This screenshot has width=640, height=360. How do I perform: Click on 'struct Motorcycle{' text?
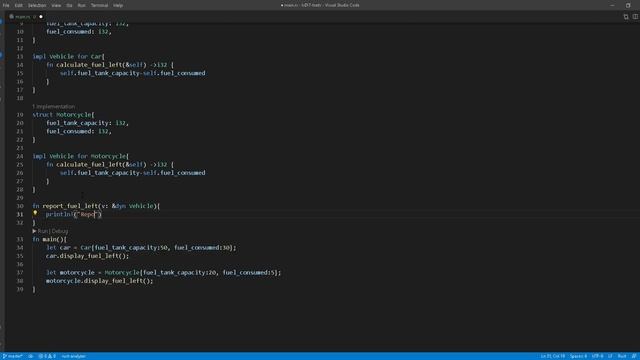tap(63, 115)
